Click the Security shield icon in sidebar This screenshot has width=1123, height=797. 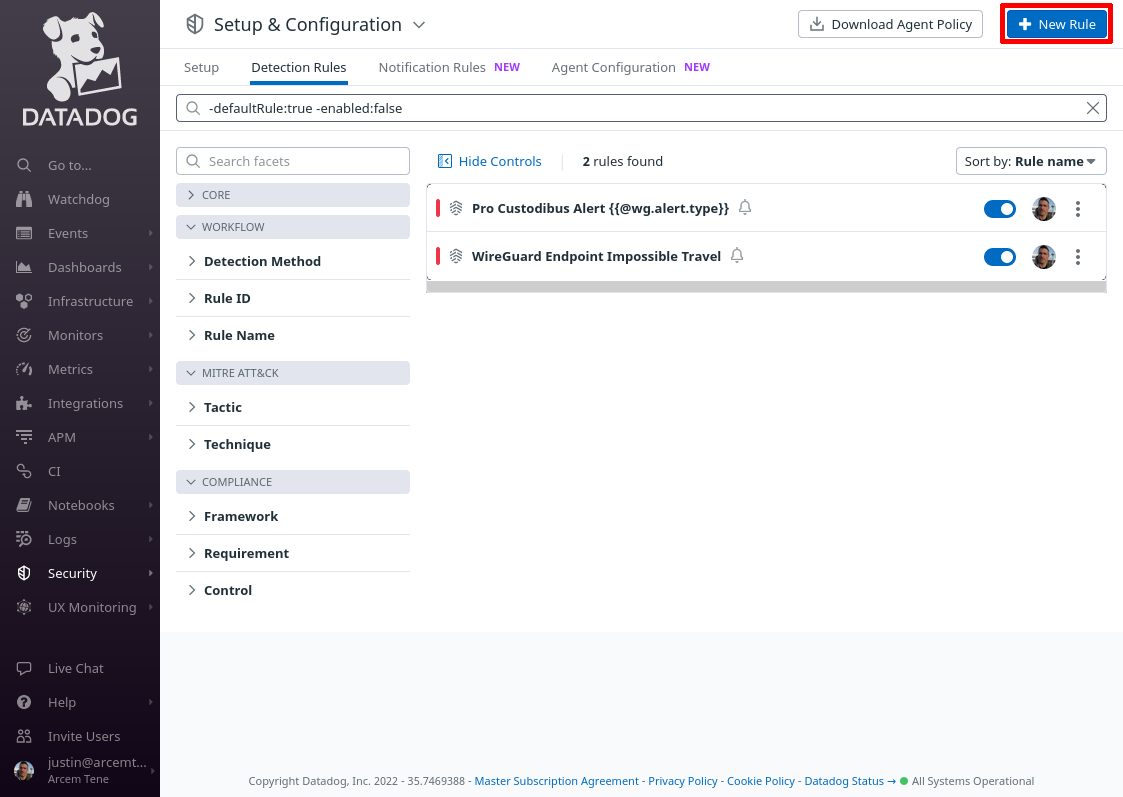24,574
